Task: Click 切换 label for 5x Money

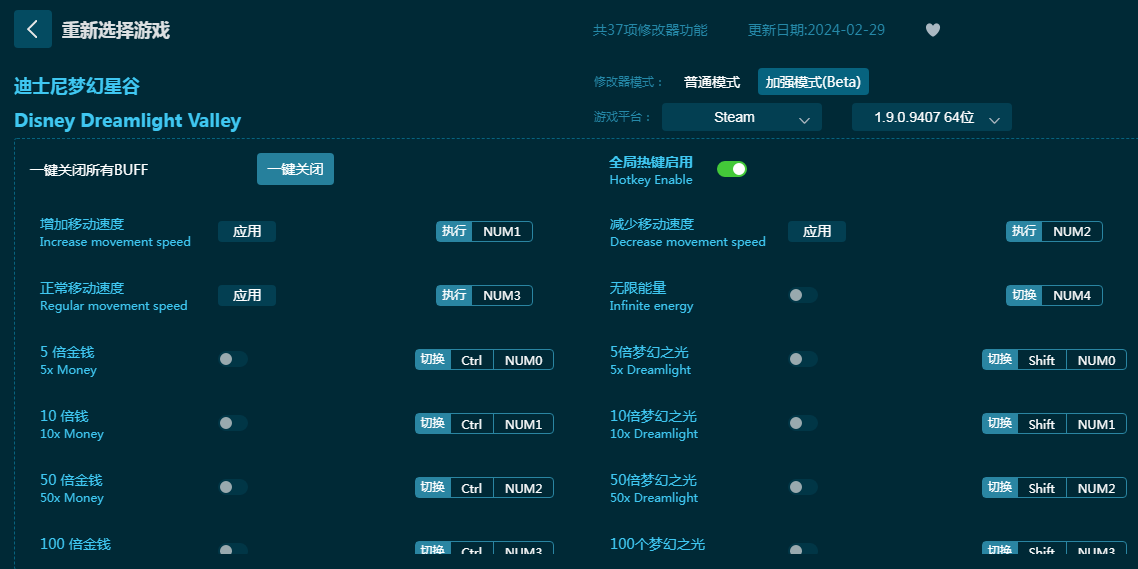Action: 433,360
